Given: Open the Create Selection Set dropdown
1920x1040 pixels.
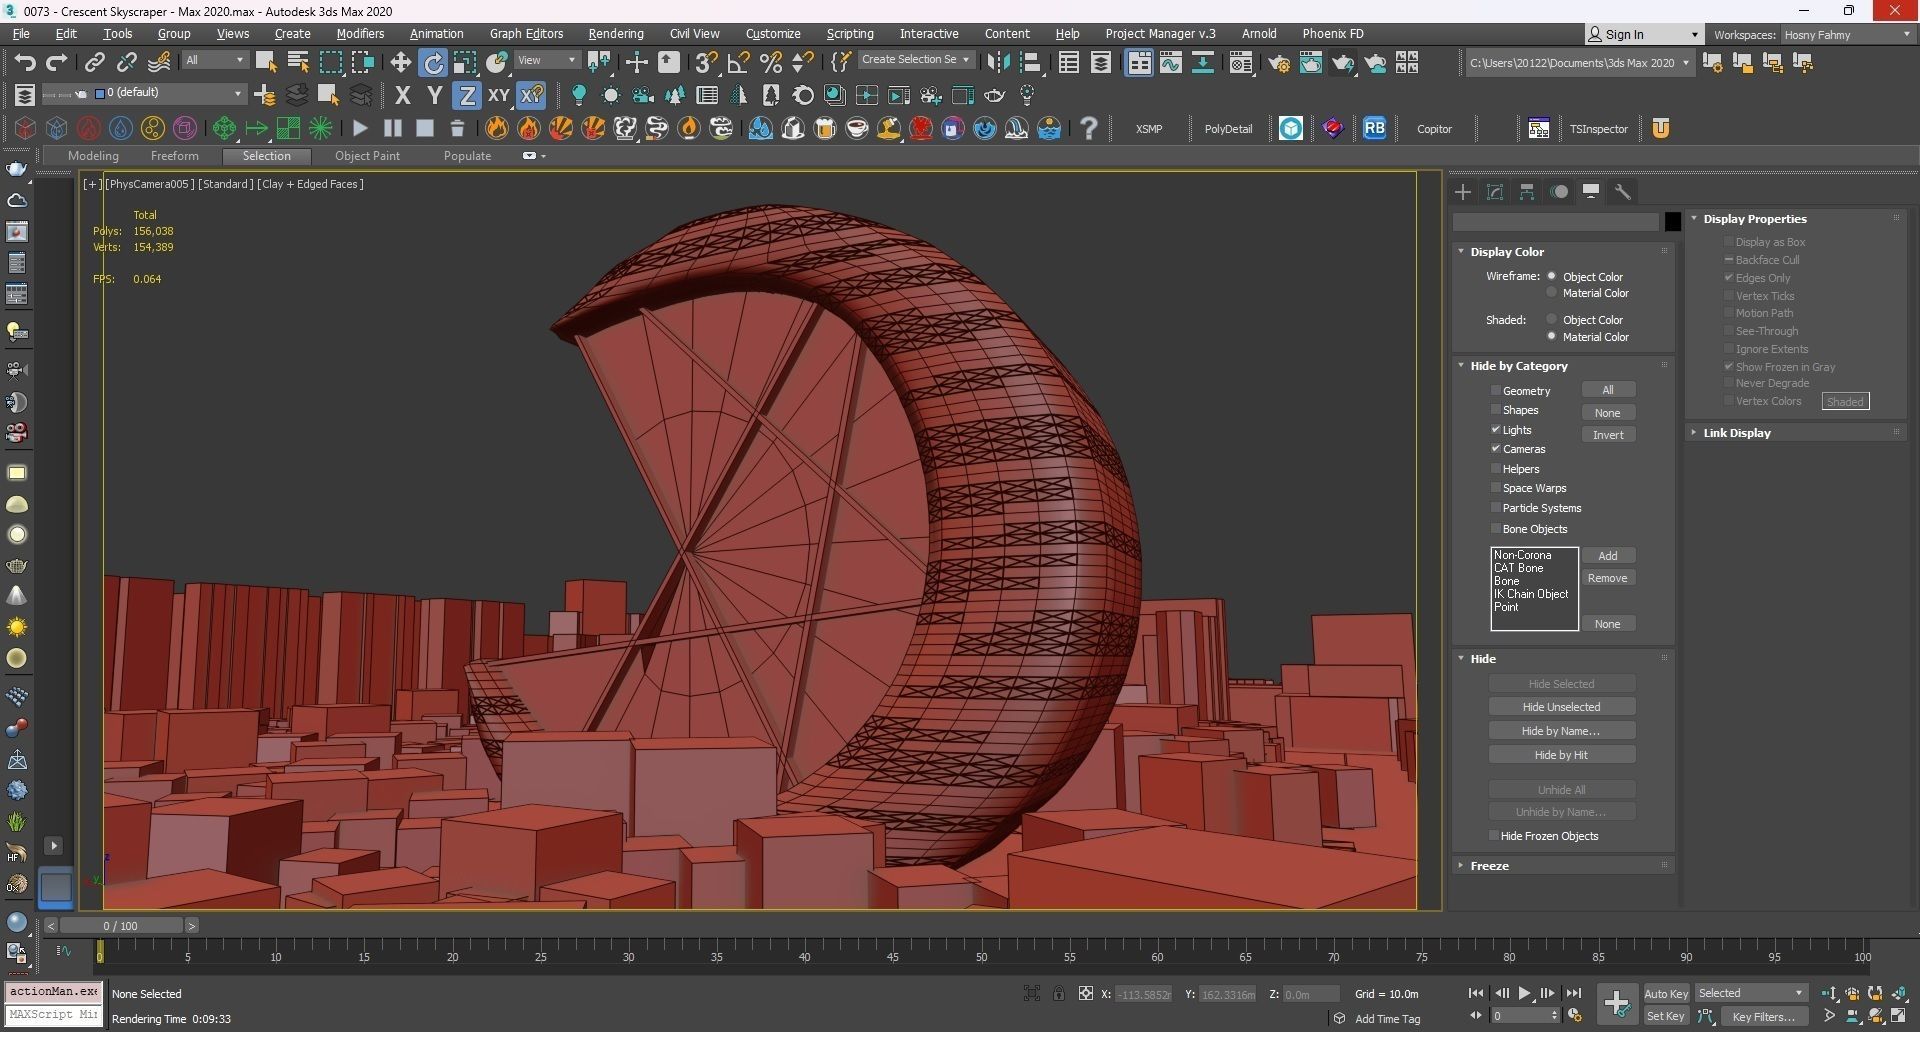Looking at the screenshot, I should point(915,60).
